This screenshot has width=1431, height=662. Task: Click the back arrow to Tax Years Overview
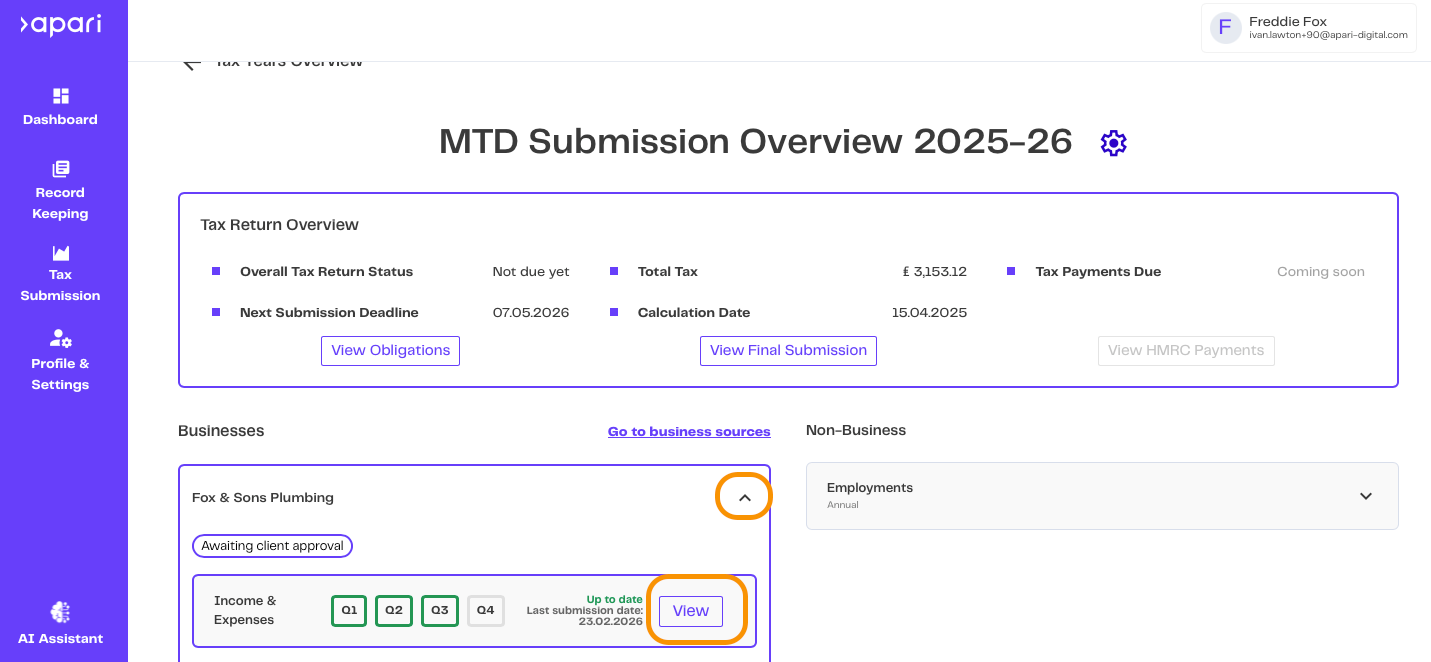point(192,63)
